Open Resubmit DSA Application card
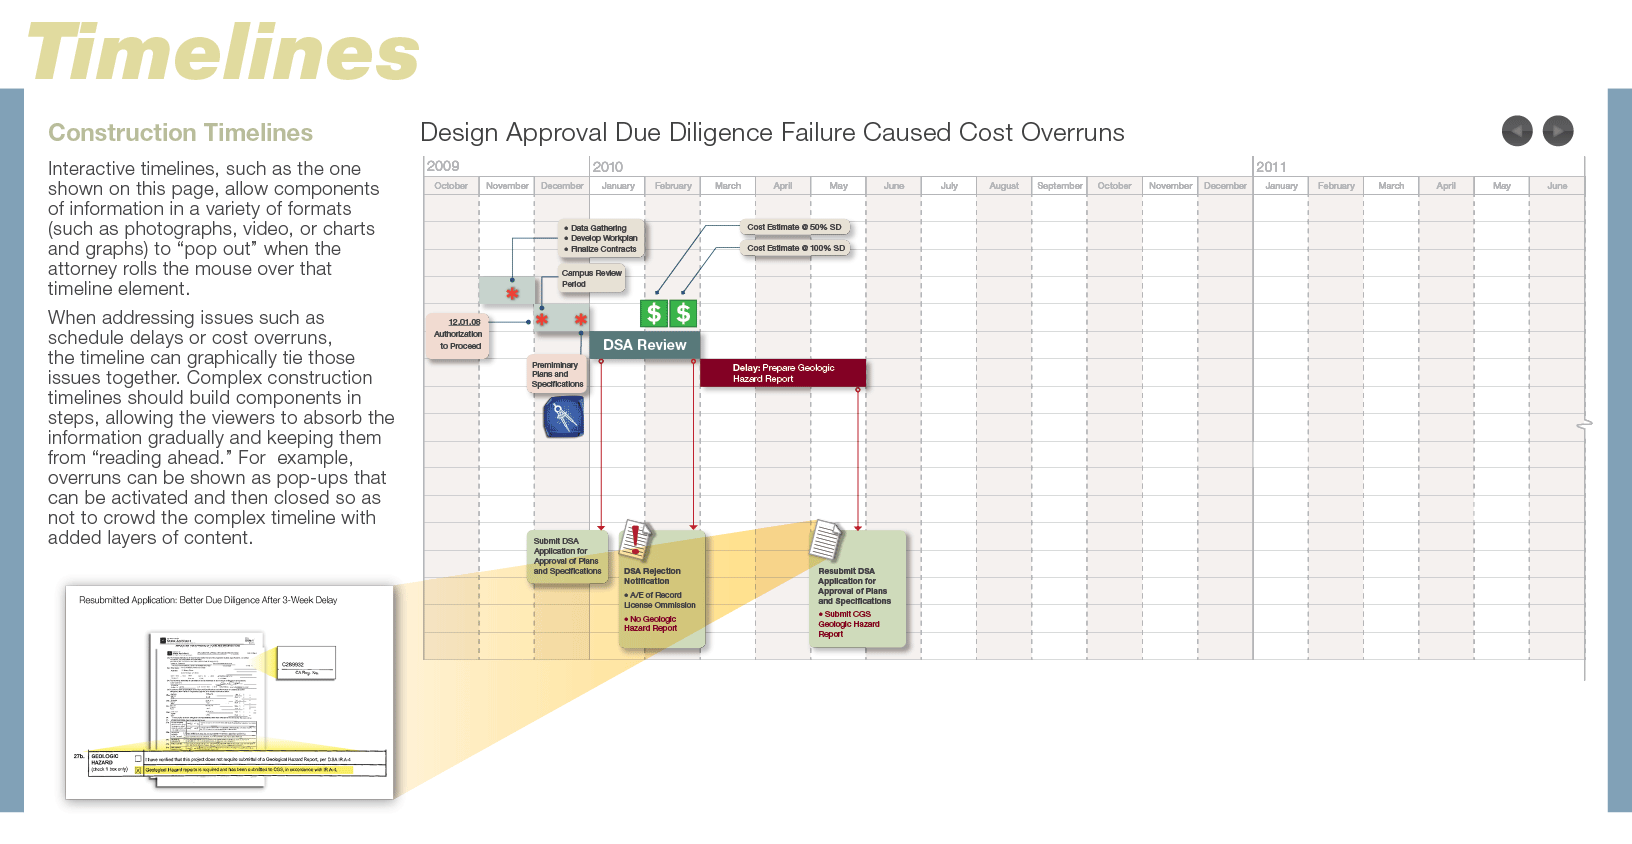 coord(859,590)
